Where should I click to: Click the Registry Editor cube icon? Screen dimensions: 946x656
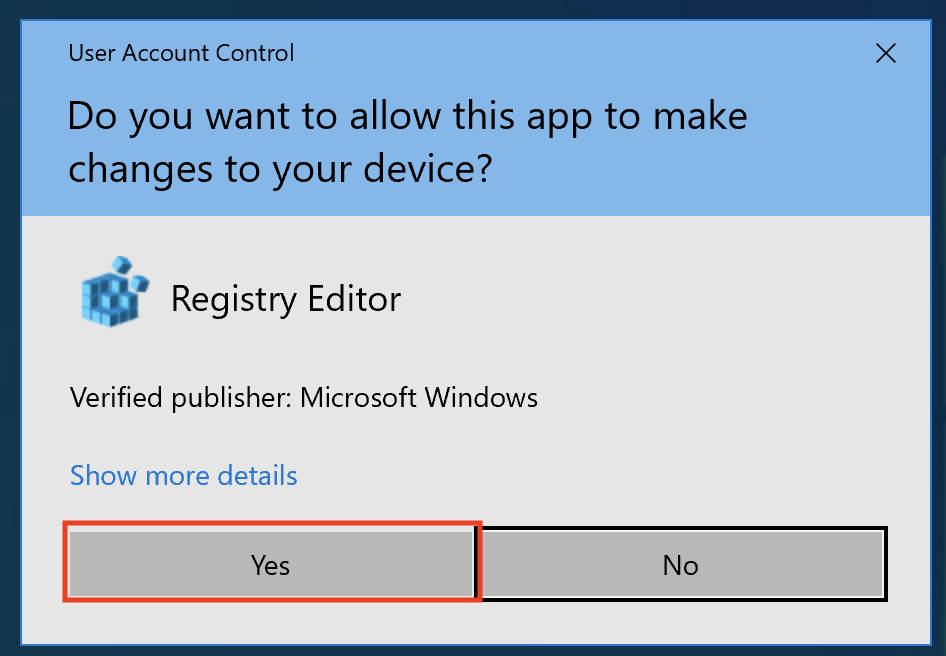coord(115,292)
